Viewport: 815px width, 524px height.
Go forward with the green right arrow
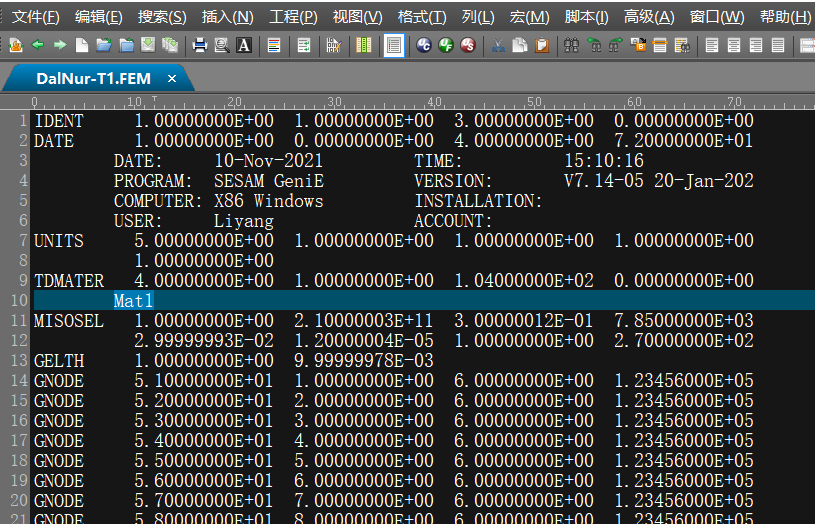60,45
